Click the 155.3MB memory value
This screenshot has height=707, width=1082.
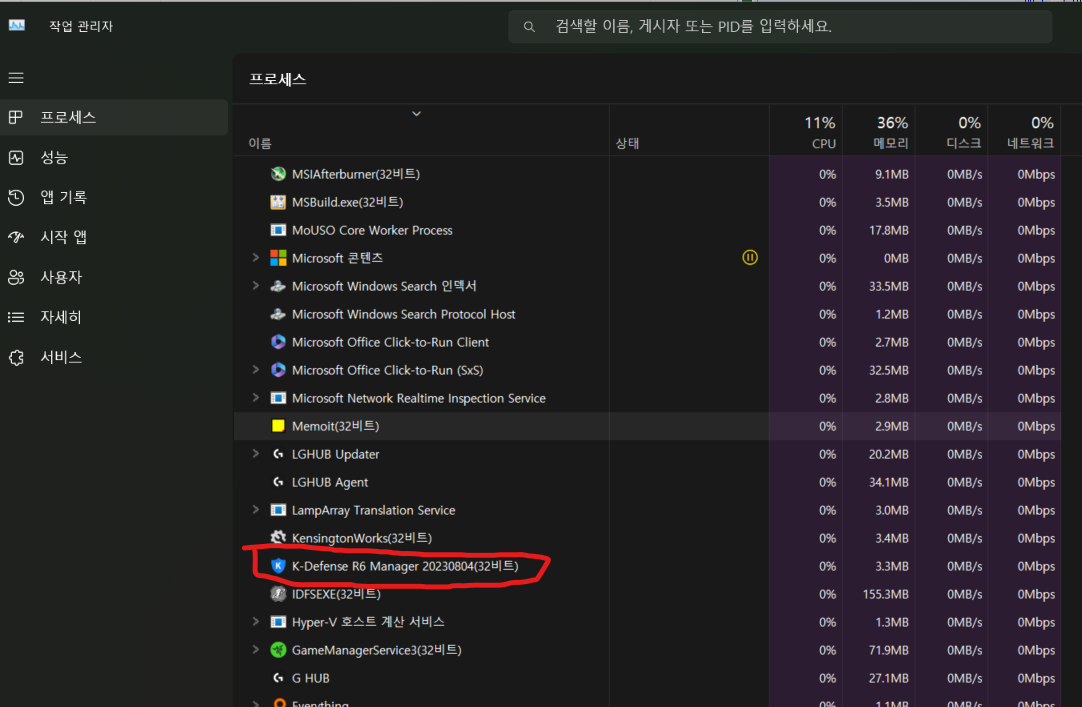(885, 594)
